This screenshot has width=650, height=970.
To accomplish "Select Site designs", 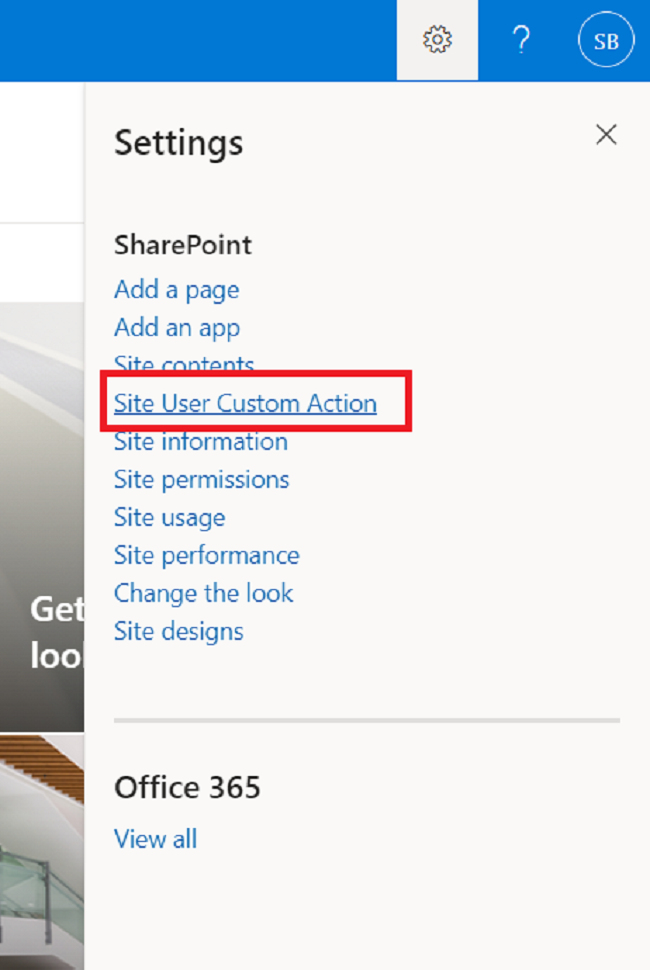I will (x=178, y=632).
